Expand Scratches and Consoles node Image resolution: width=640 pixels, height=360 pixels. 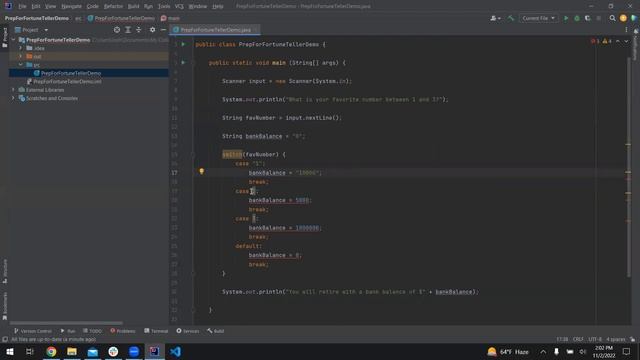tap(13, 98)
